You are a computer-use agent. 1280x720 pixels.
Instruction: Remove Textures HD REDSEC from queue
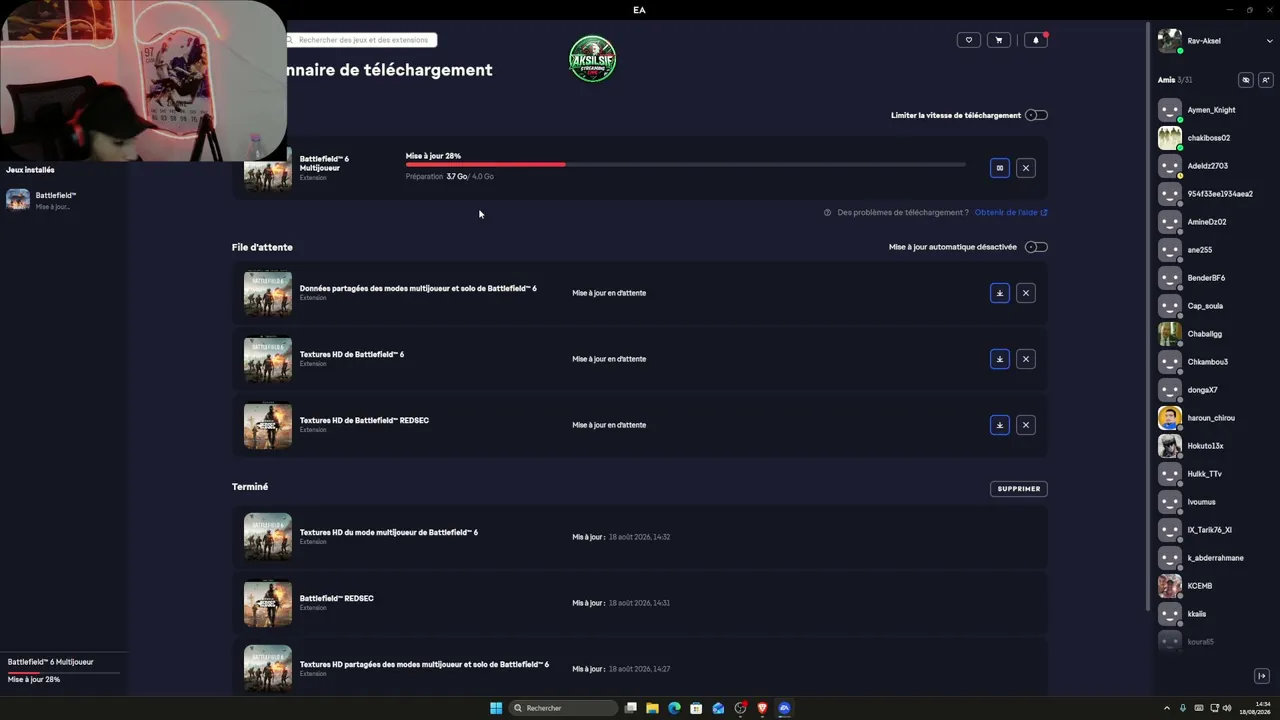click(1025, 425)
